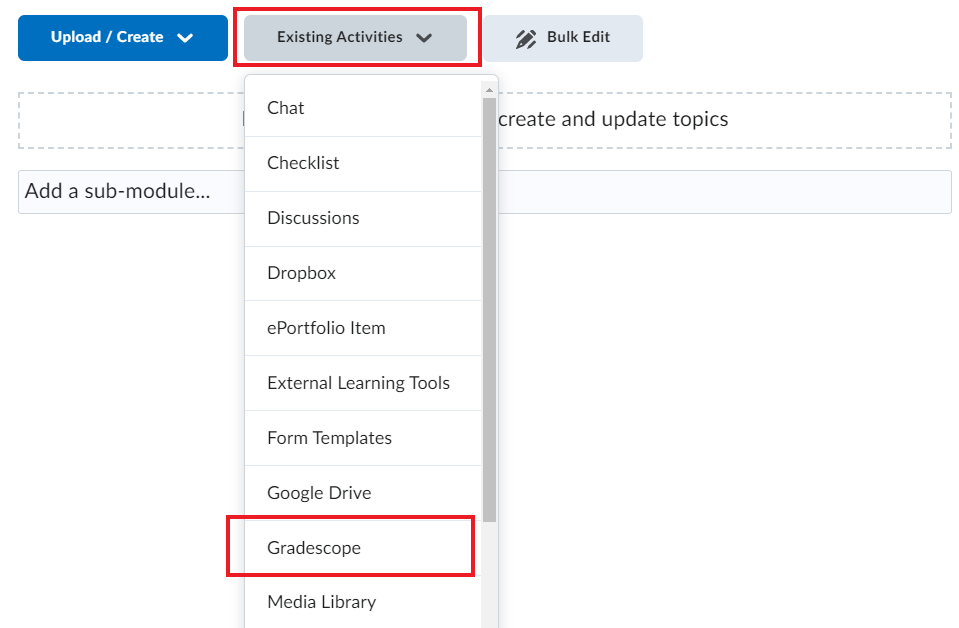Click the Upload / Create button

122,37
